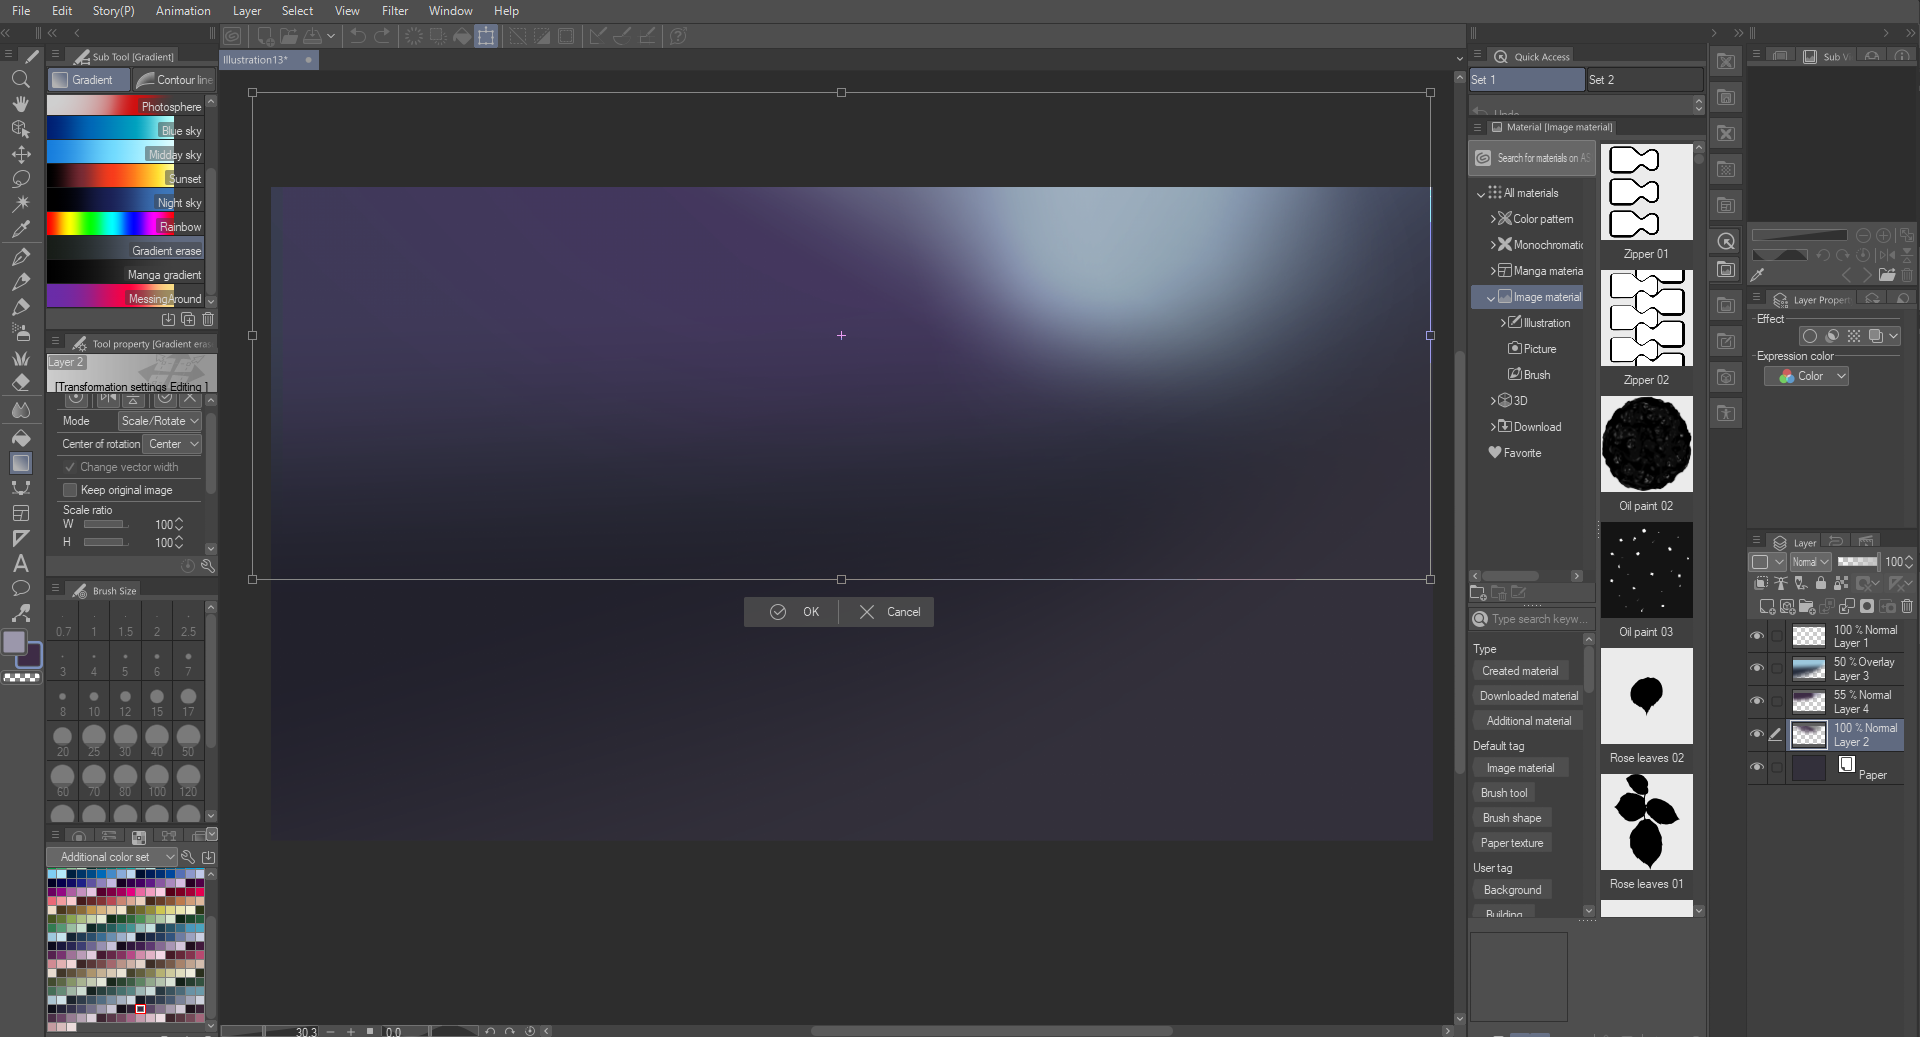
Task: Click the Redo arrow in command bar
Action: [382, 36]
